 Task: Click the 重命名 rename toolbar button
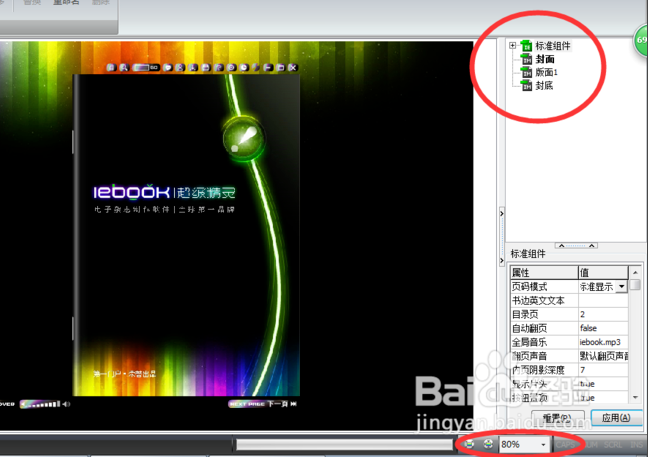coord(66,2)
